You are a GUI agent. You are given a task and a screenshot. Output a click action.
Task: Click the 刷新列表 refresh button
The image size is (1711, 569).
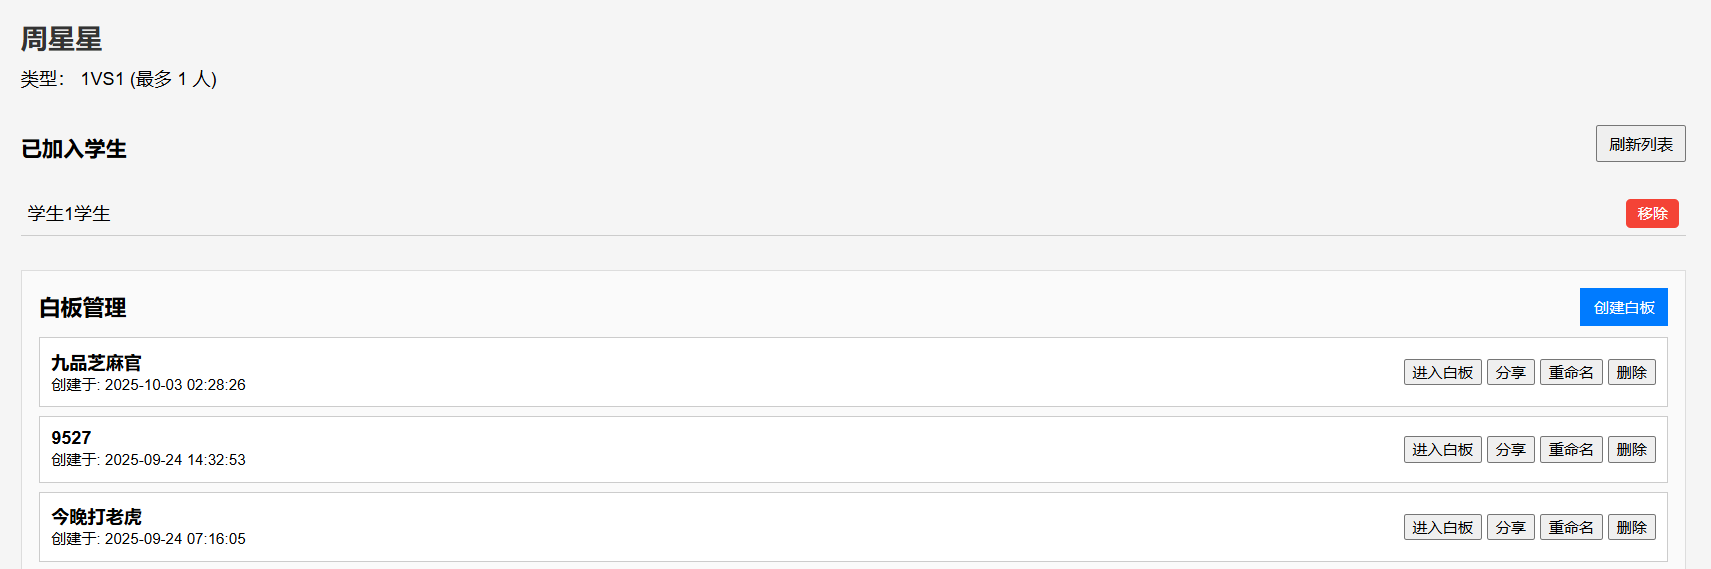point(1640,144)
